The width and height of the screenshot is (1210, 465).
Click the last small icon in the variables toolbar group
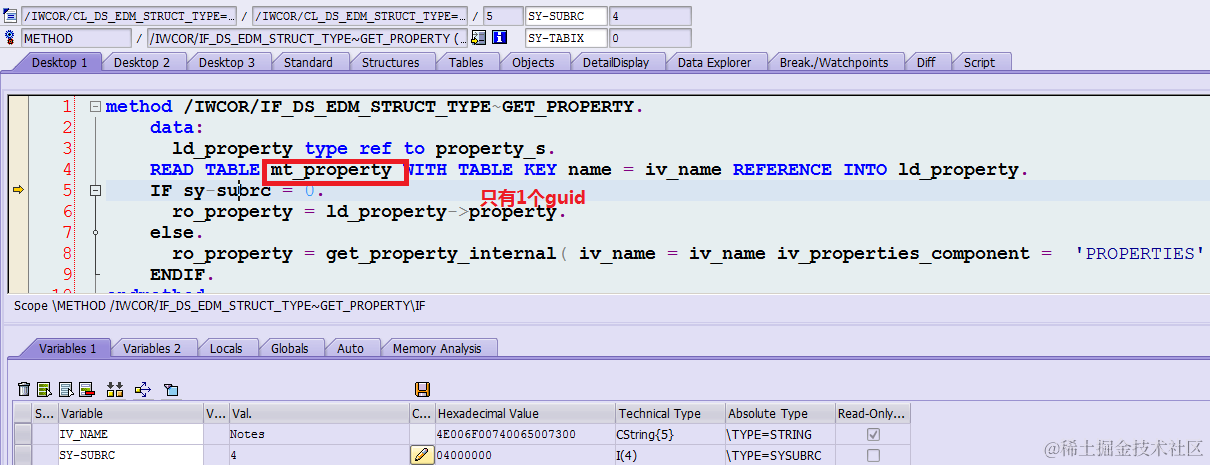coord(170,389)
